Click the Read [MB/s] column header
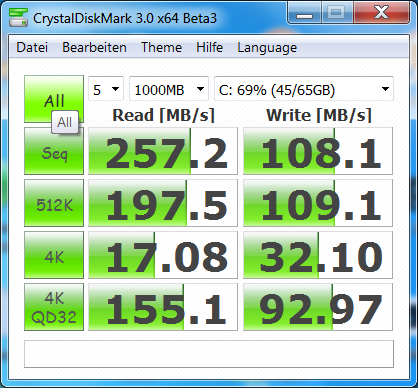418x388 pixels. click(163, 115)
